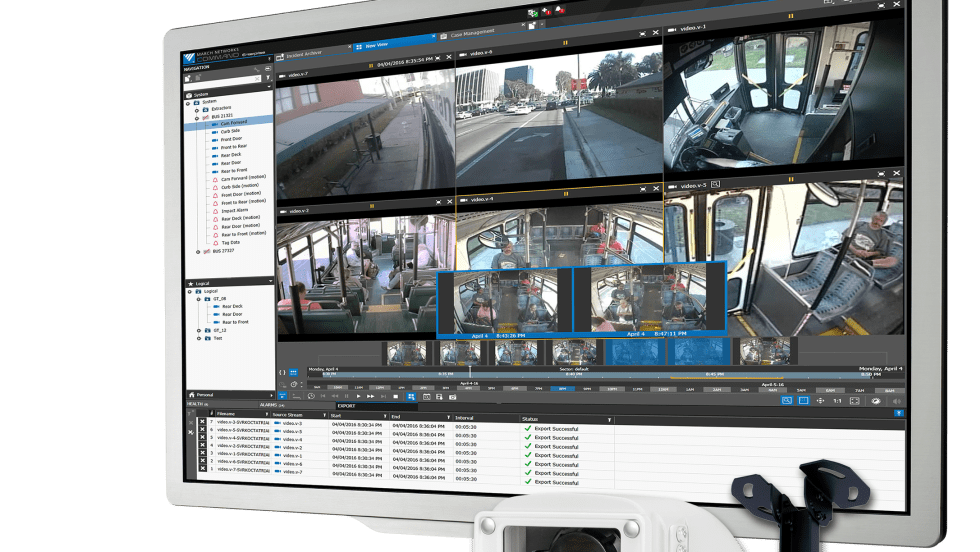This screenshot has width=980, height=552.
Task: Click the pan/move arrows icon
Action: pos(820,400)
